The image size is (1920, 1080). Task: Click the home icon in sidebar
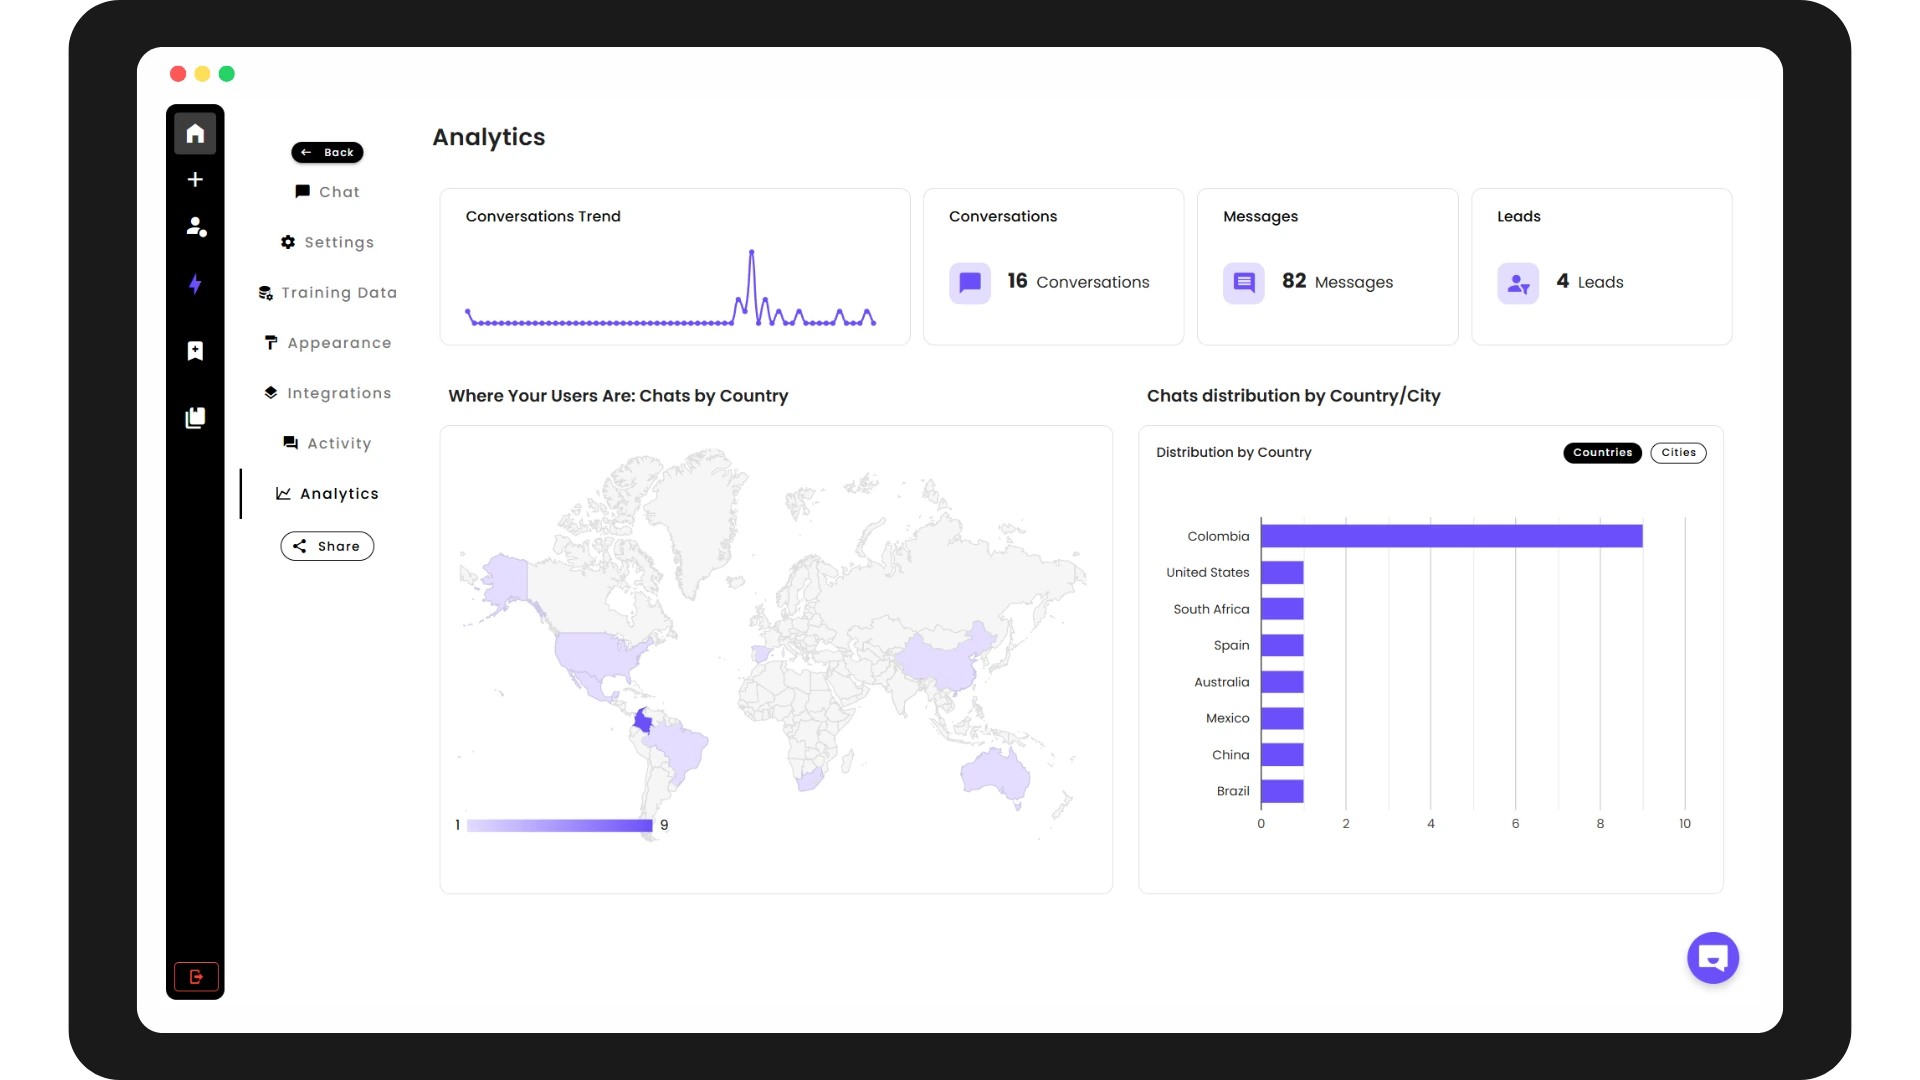tap(195, 133)
